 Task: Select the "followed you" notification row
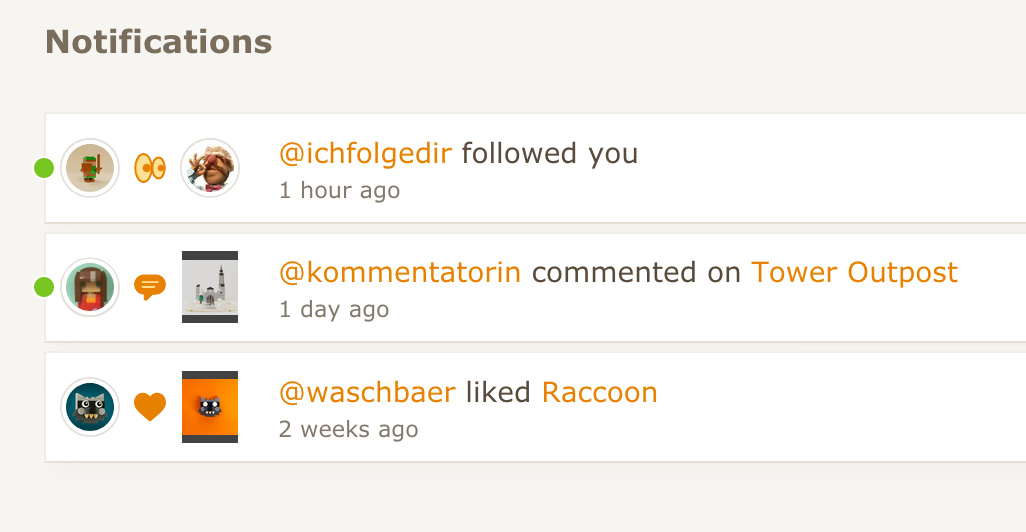point(535,168)
